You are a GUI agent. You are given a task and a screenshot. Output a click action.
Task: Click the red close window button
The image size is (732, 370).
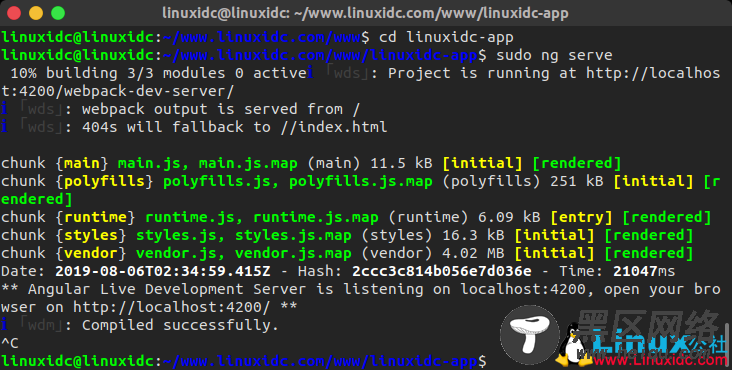coord(14,13)
